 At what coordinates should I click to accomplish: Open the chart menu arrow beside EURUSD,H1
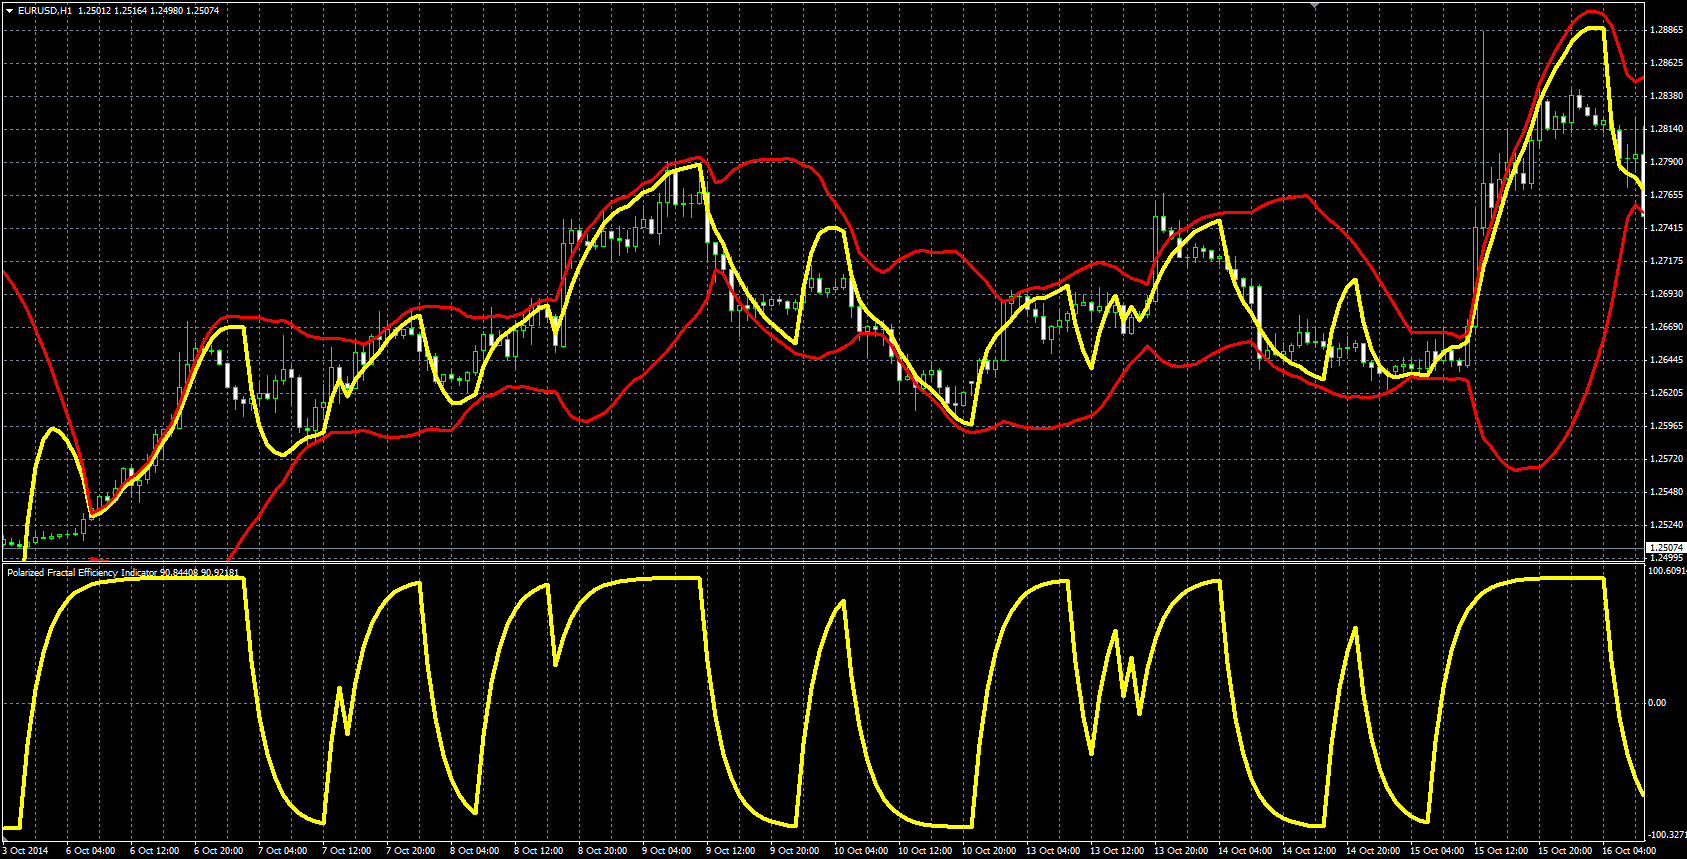coord(9,10)
